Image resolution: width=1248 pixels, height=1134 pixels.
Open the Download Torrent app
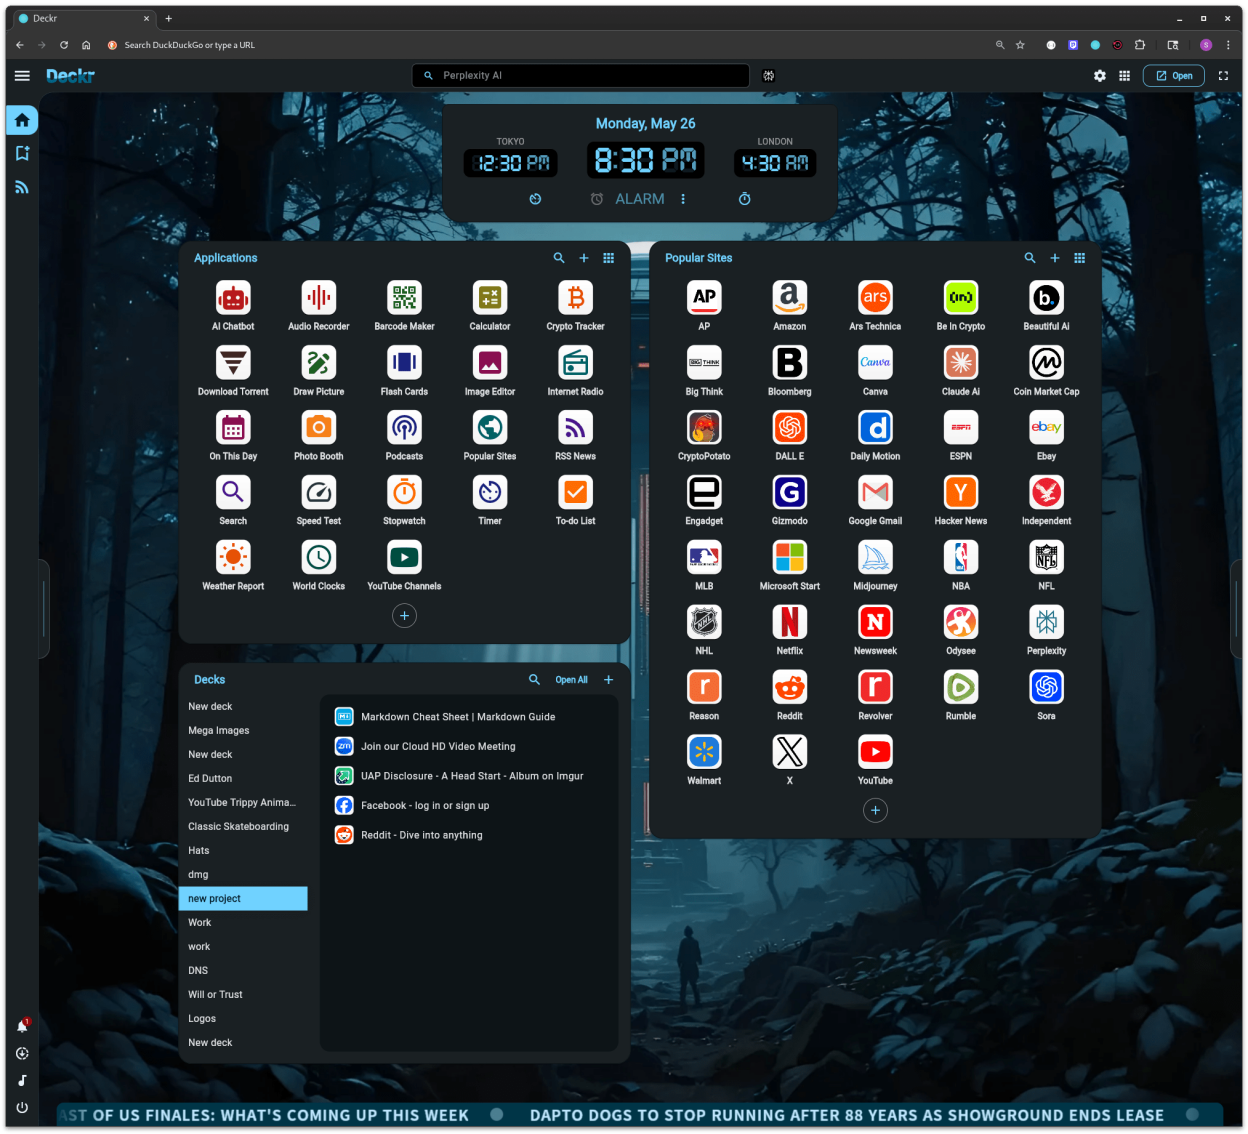[x=233, y=363]
